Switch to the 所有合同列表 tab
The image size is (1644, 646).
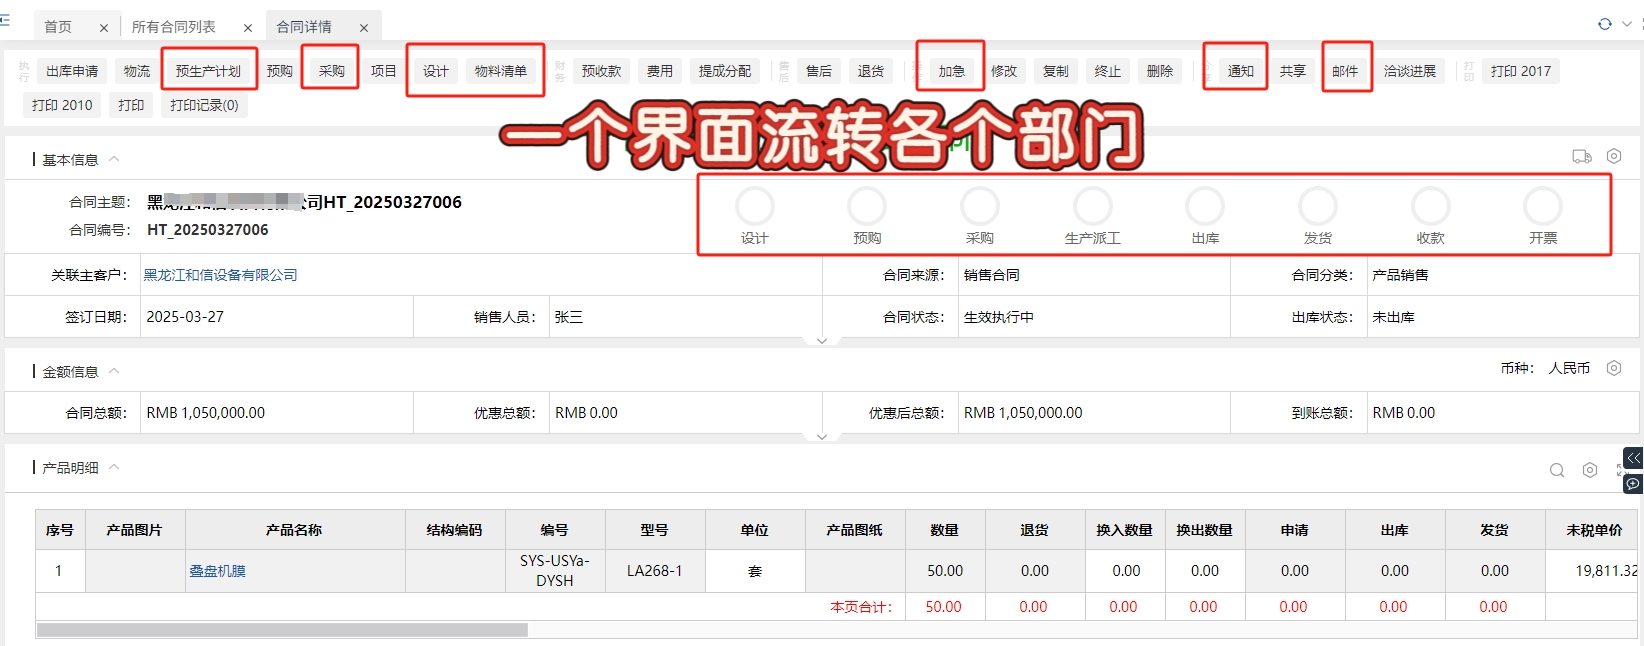174,27
